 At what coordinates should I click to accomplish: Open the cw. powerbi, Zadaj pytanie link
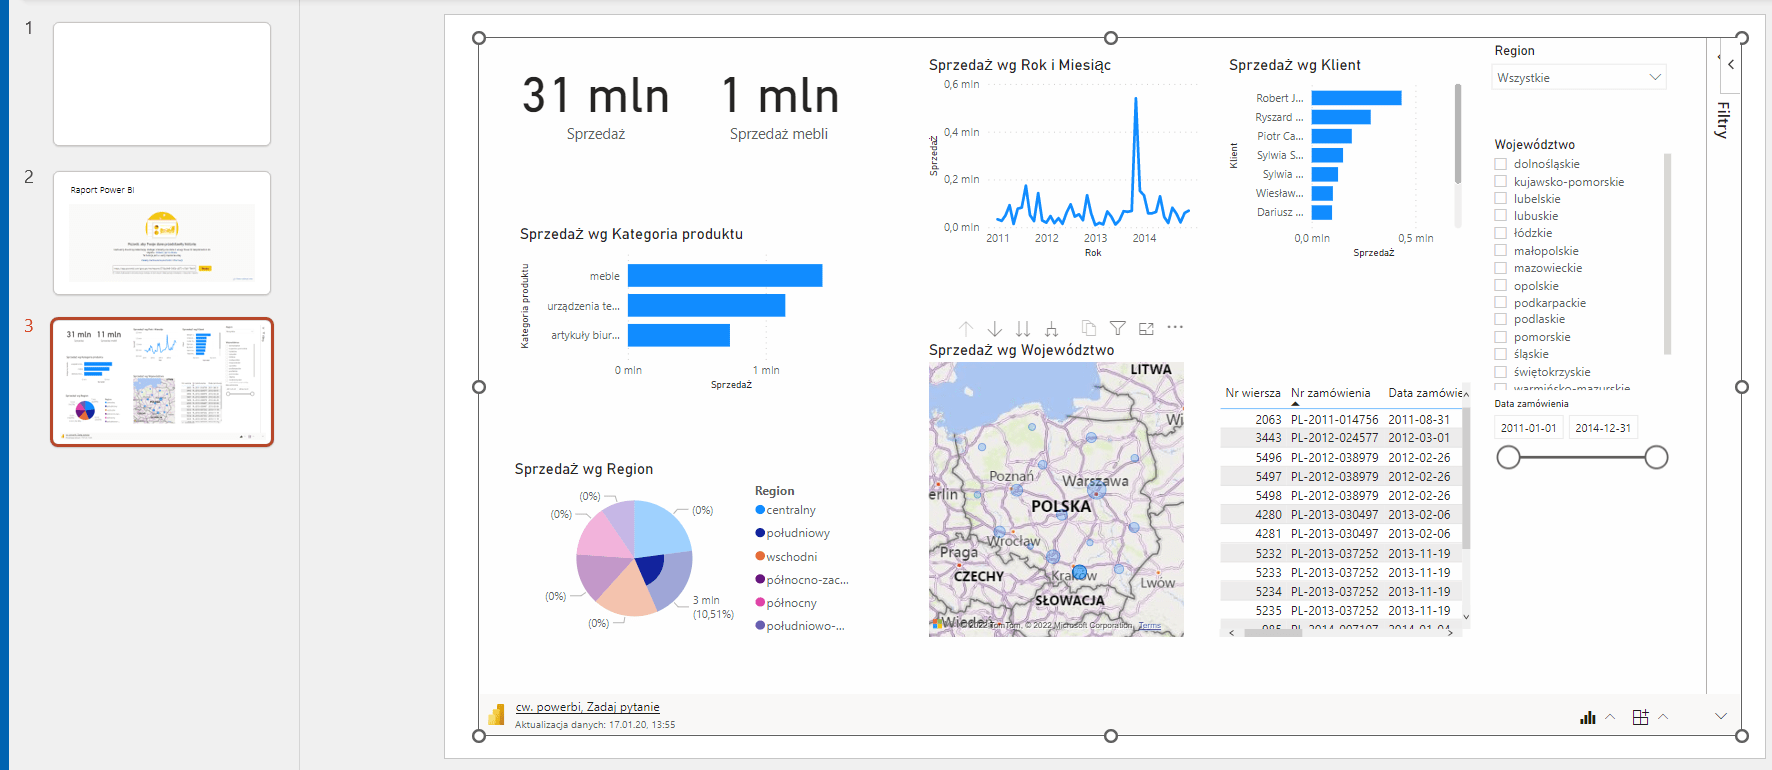point(587,707)
